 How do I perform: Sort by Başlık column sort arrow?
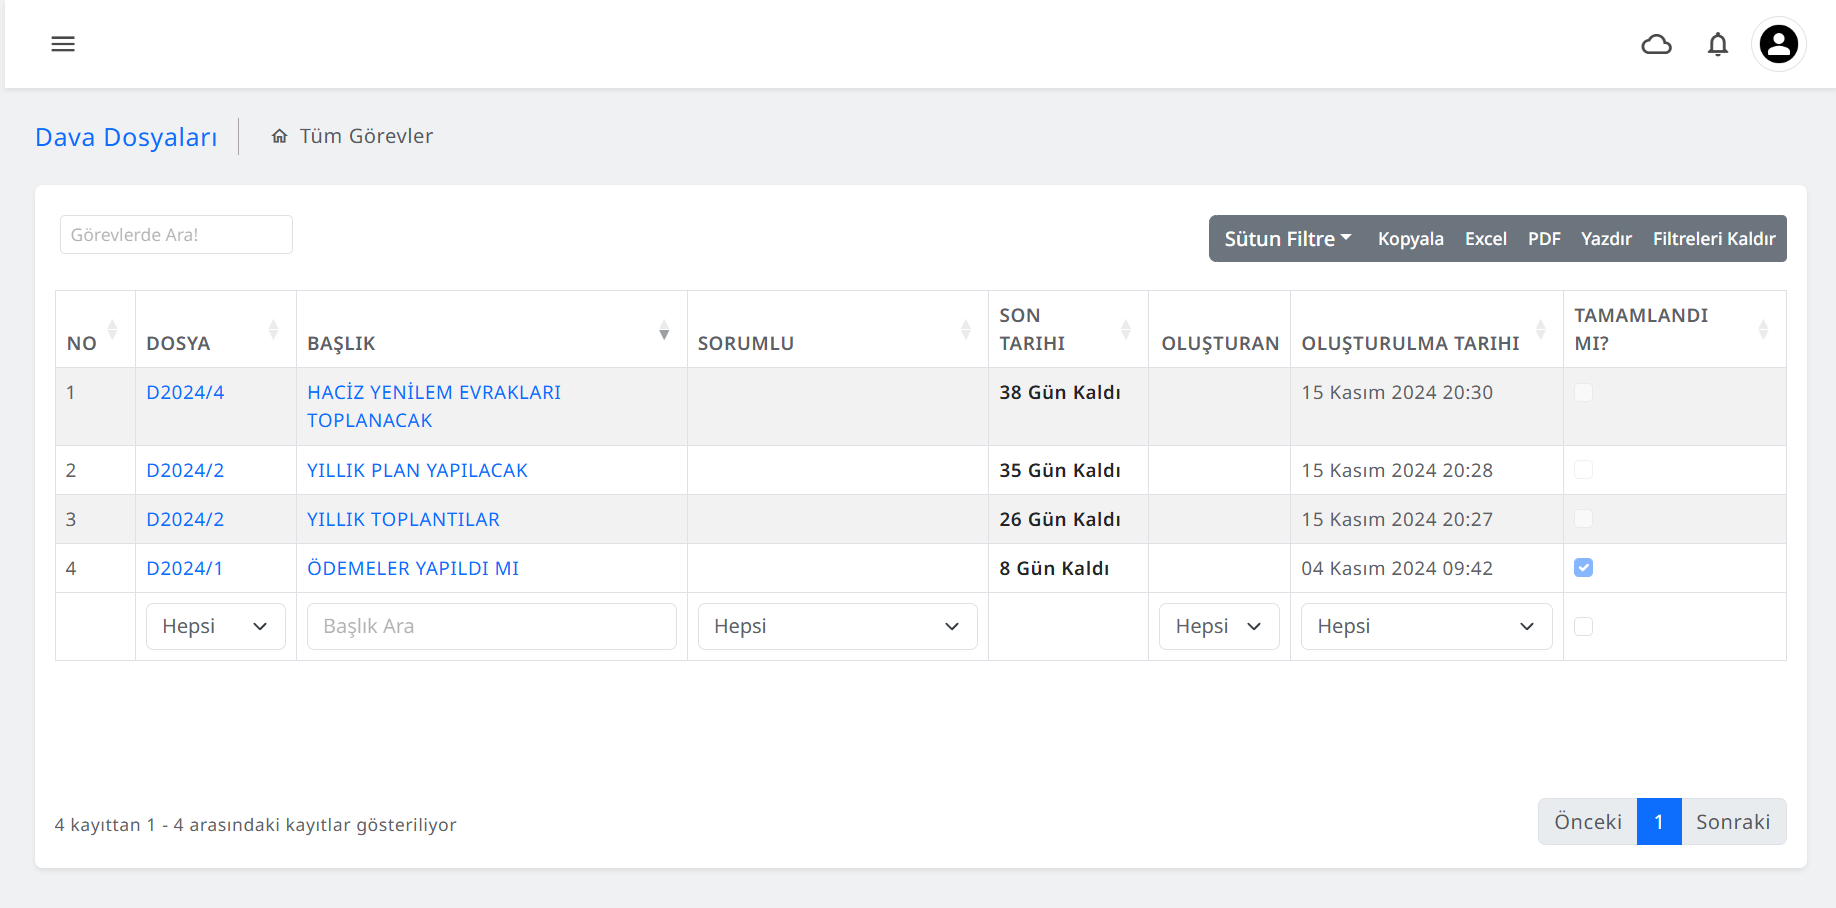tap(664, 332)
